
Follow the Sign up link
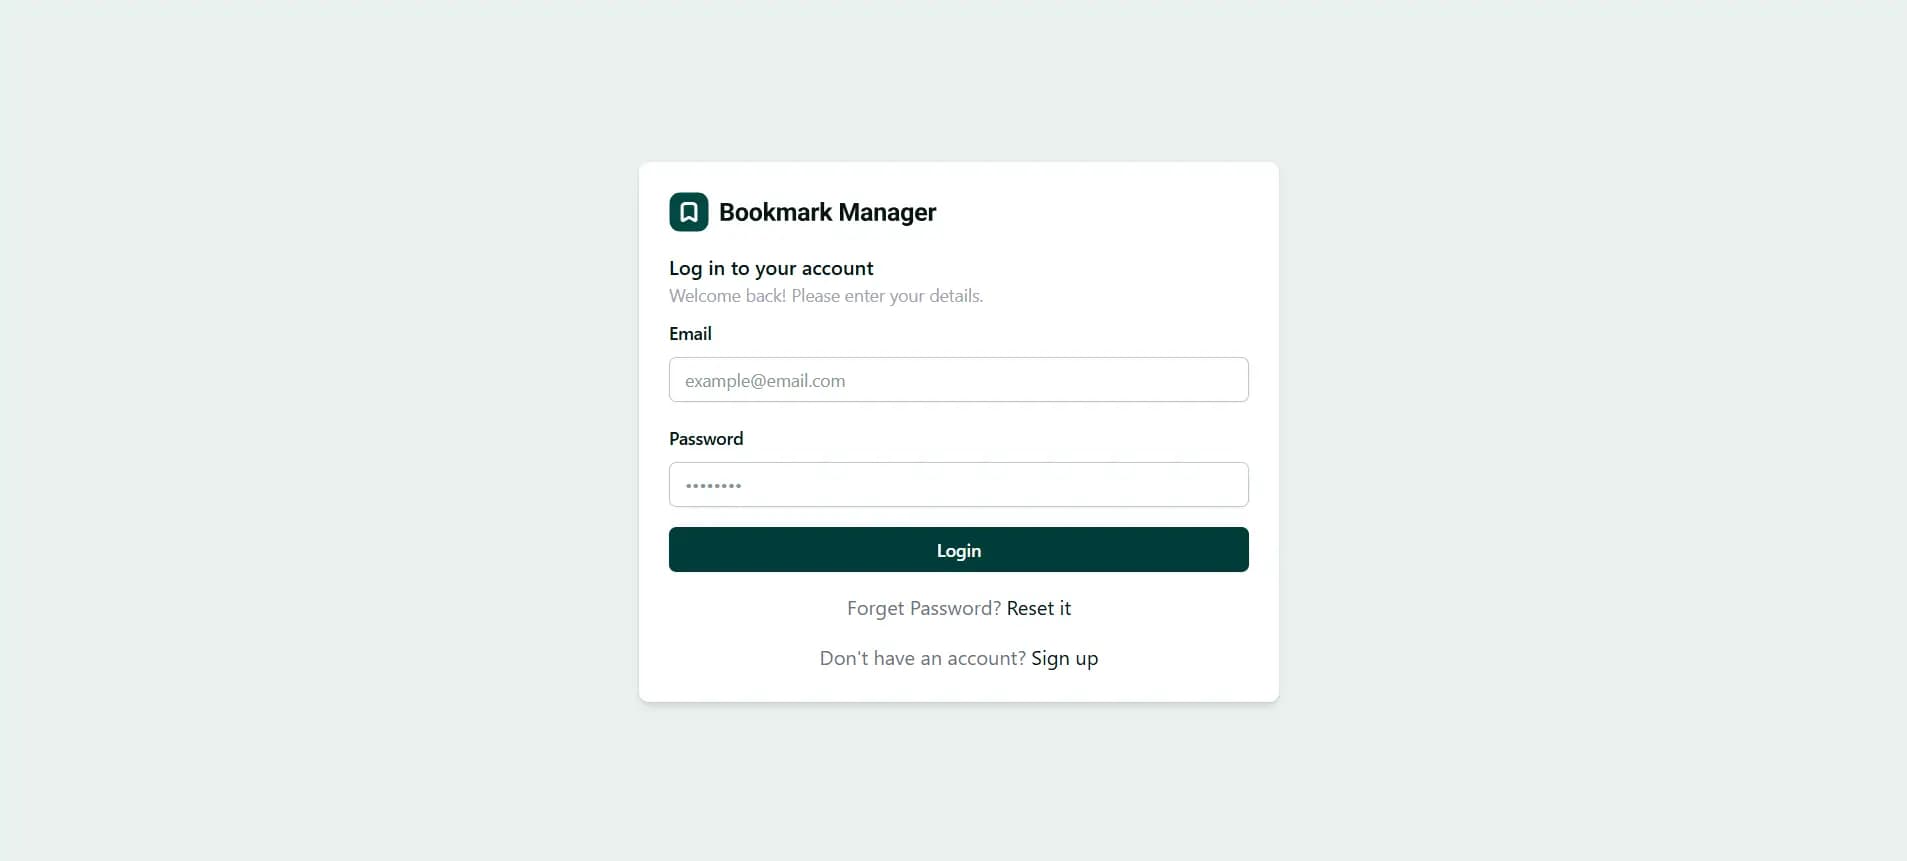point(1064,658)
